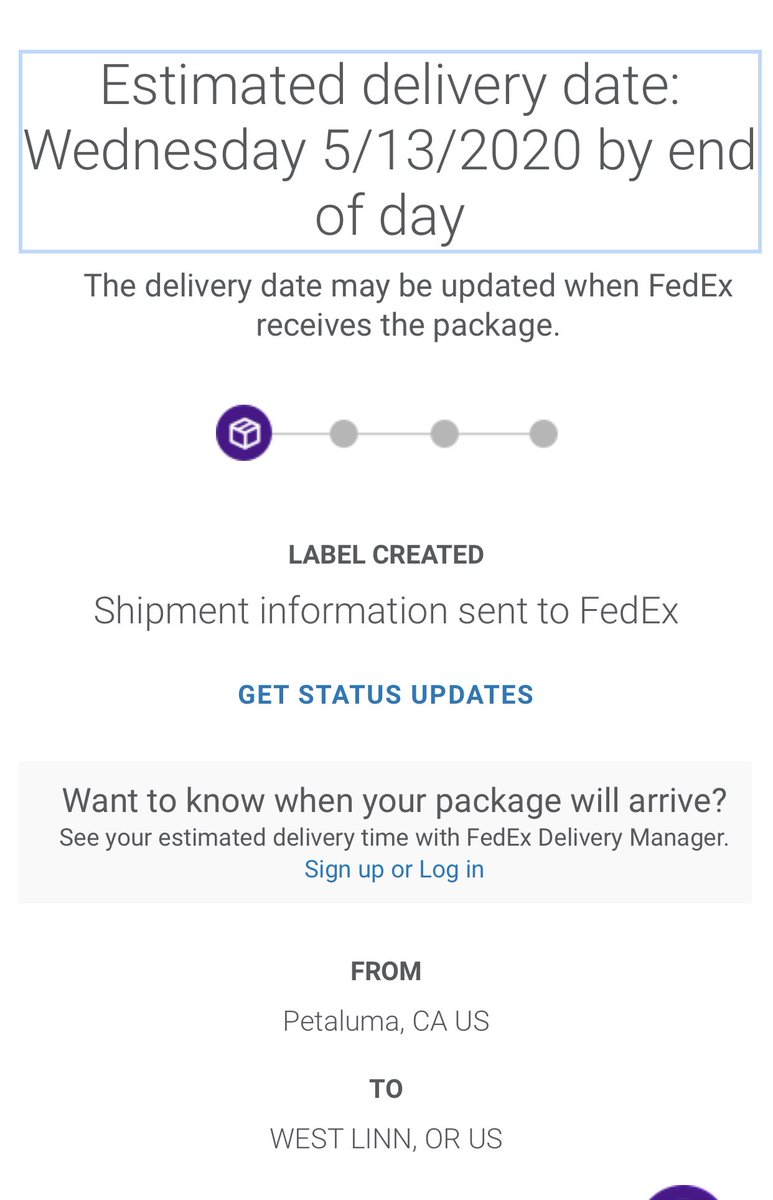Click the second gray progress dot
The image size is (773, 1200).
tap(343, 434)
